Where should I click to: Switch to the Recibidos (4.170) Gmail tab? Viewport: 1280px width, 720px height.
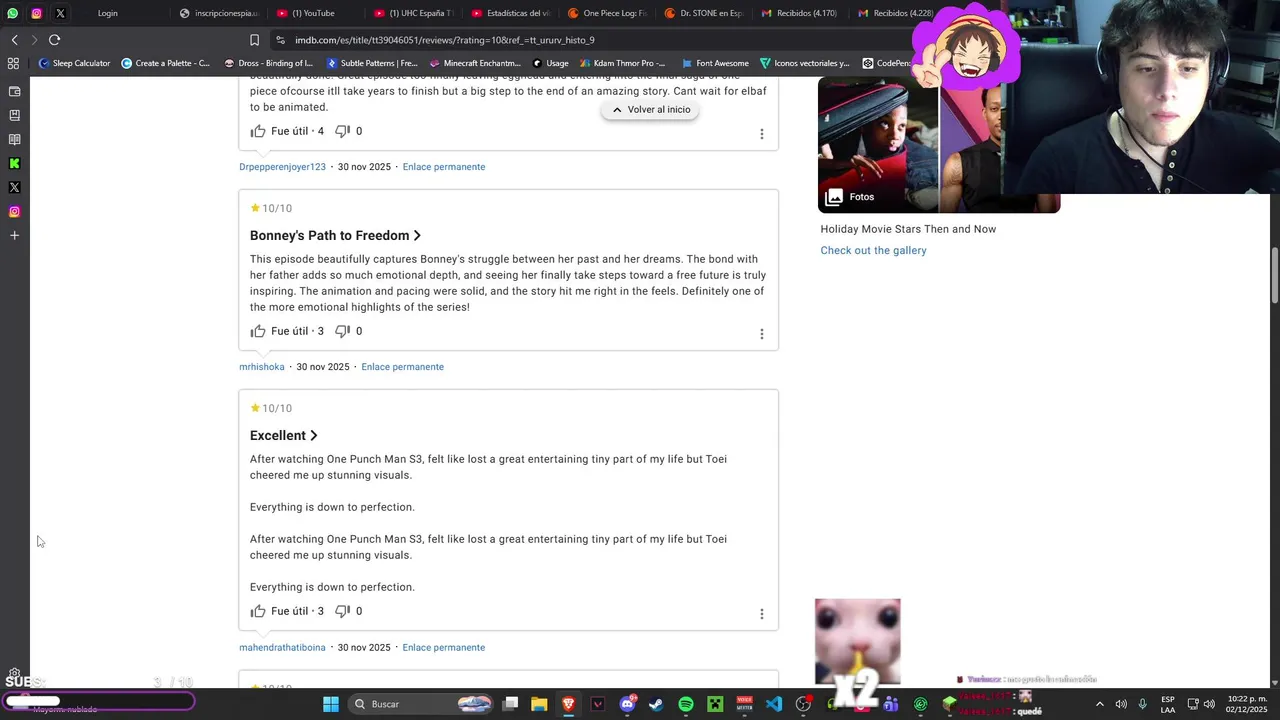pos(801,13)
